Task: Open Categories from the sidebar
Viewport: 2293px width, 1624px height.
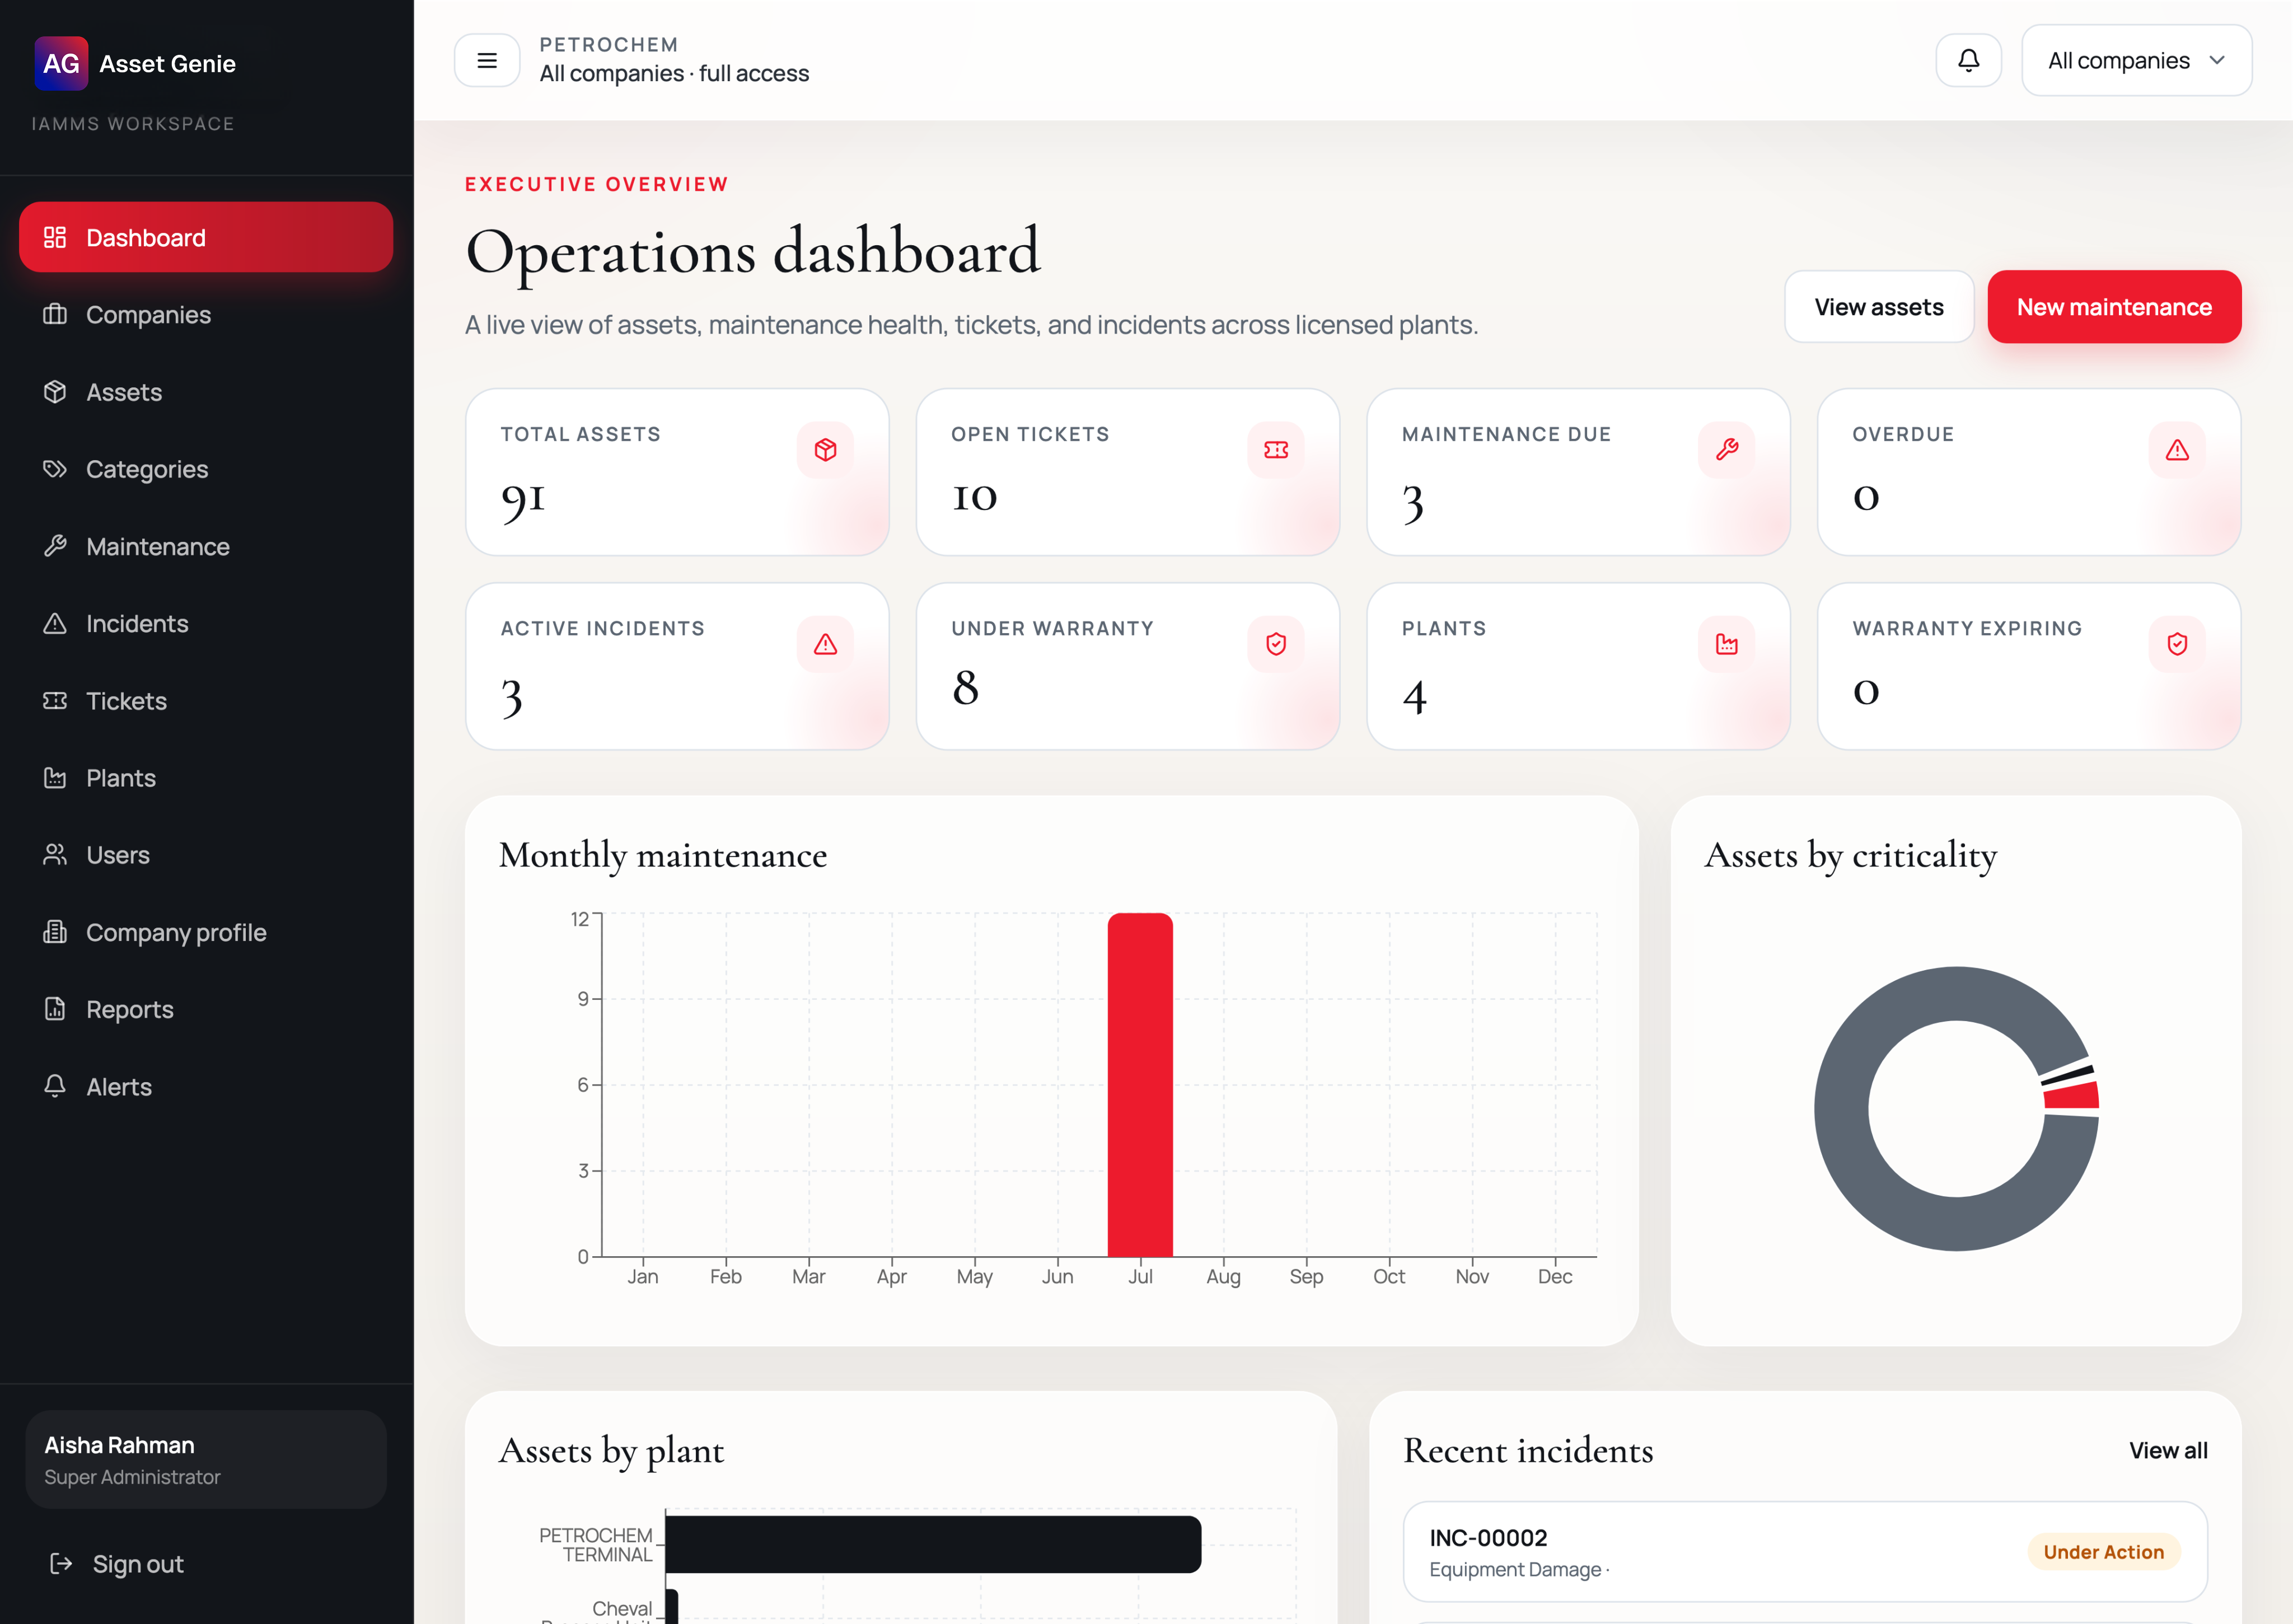Action: (206, 469)
